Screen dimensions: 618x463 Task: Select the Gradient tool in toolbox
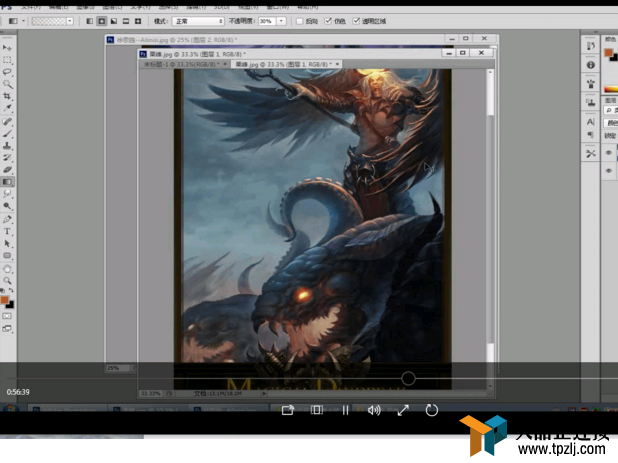(x=7, y=182)
